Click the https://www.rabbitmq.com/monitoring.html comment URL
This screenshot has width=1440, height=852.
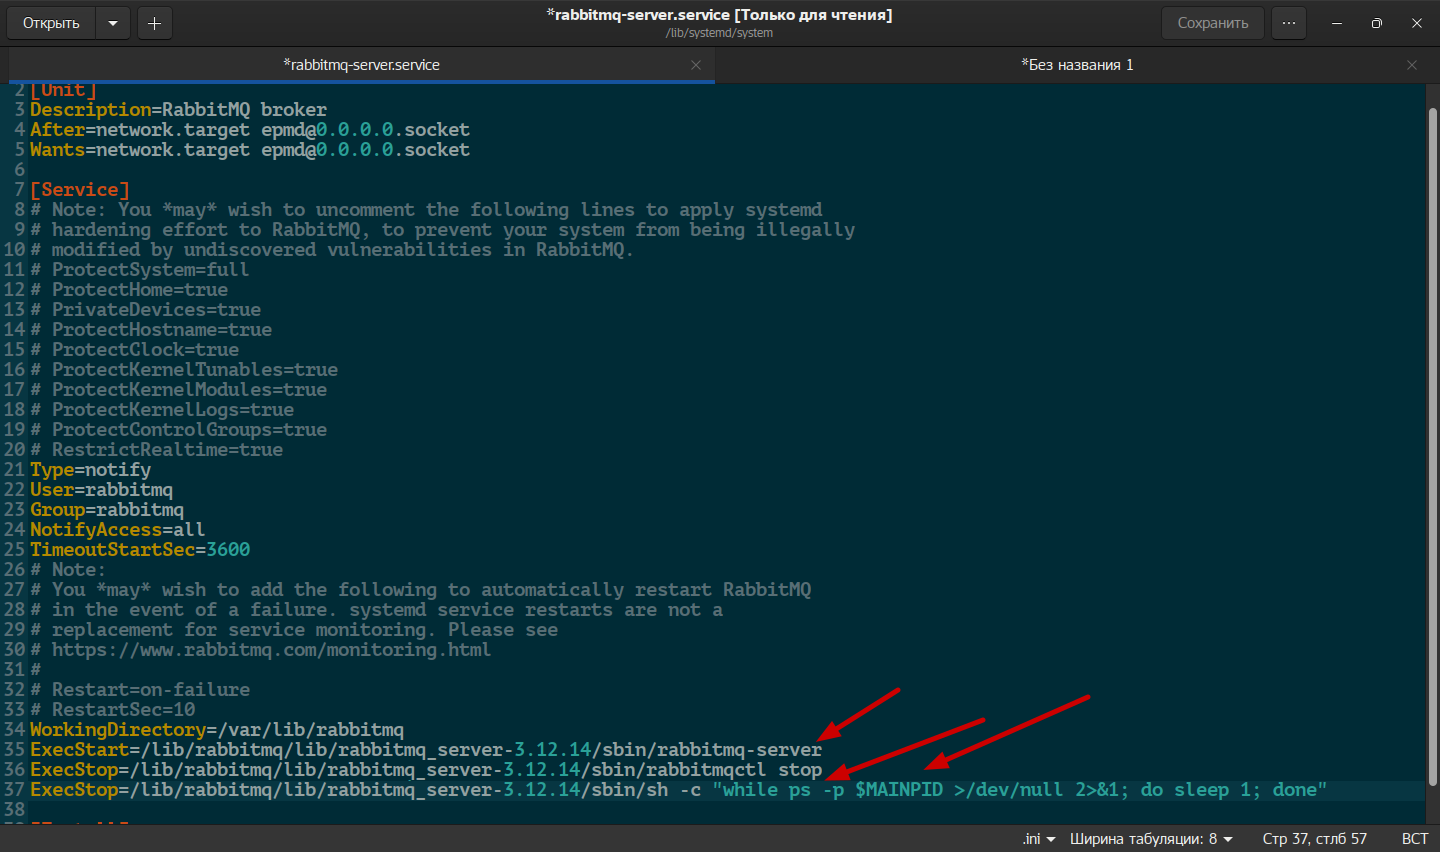272,650
